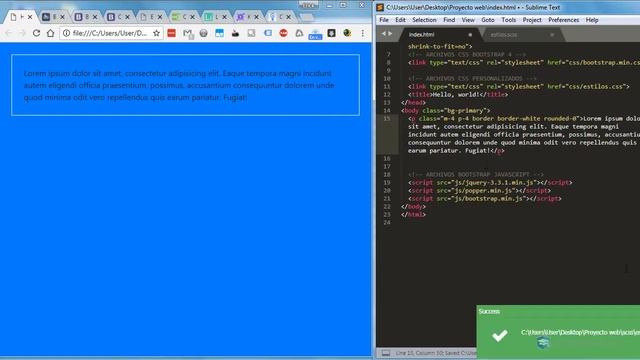
Task: Reload the page in Chrome
Action: pos(36,33)
